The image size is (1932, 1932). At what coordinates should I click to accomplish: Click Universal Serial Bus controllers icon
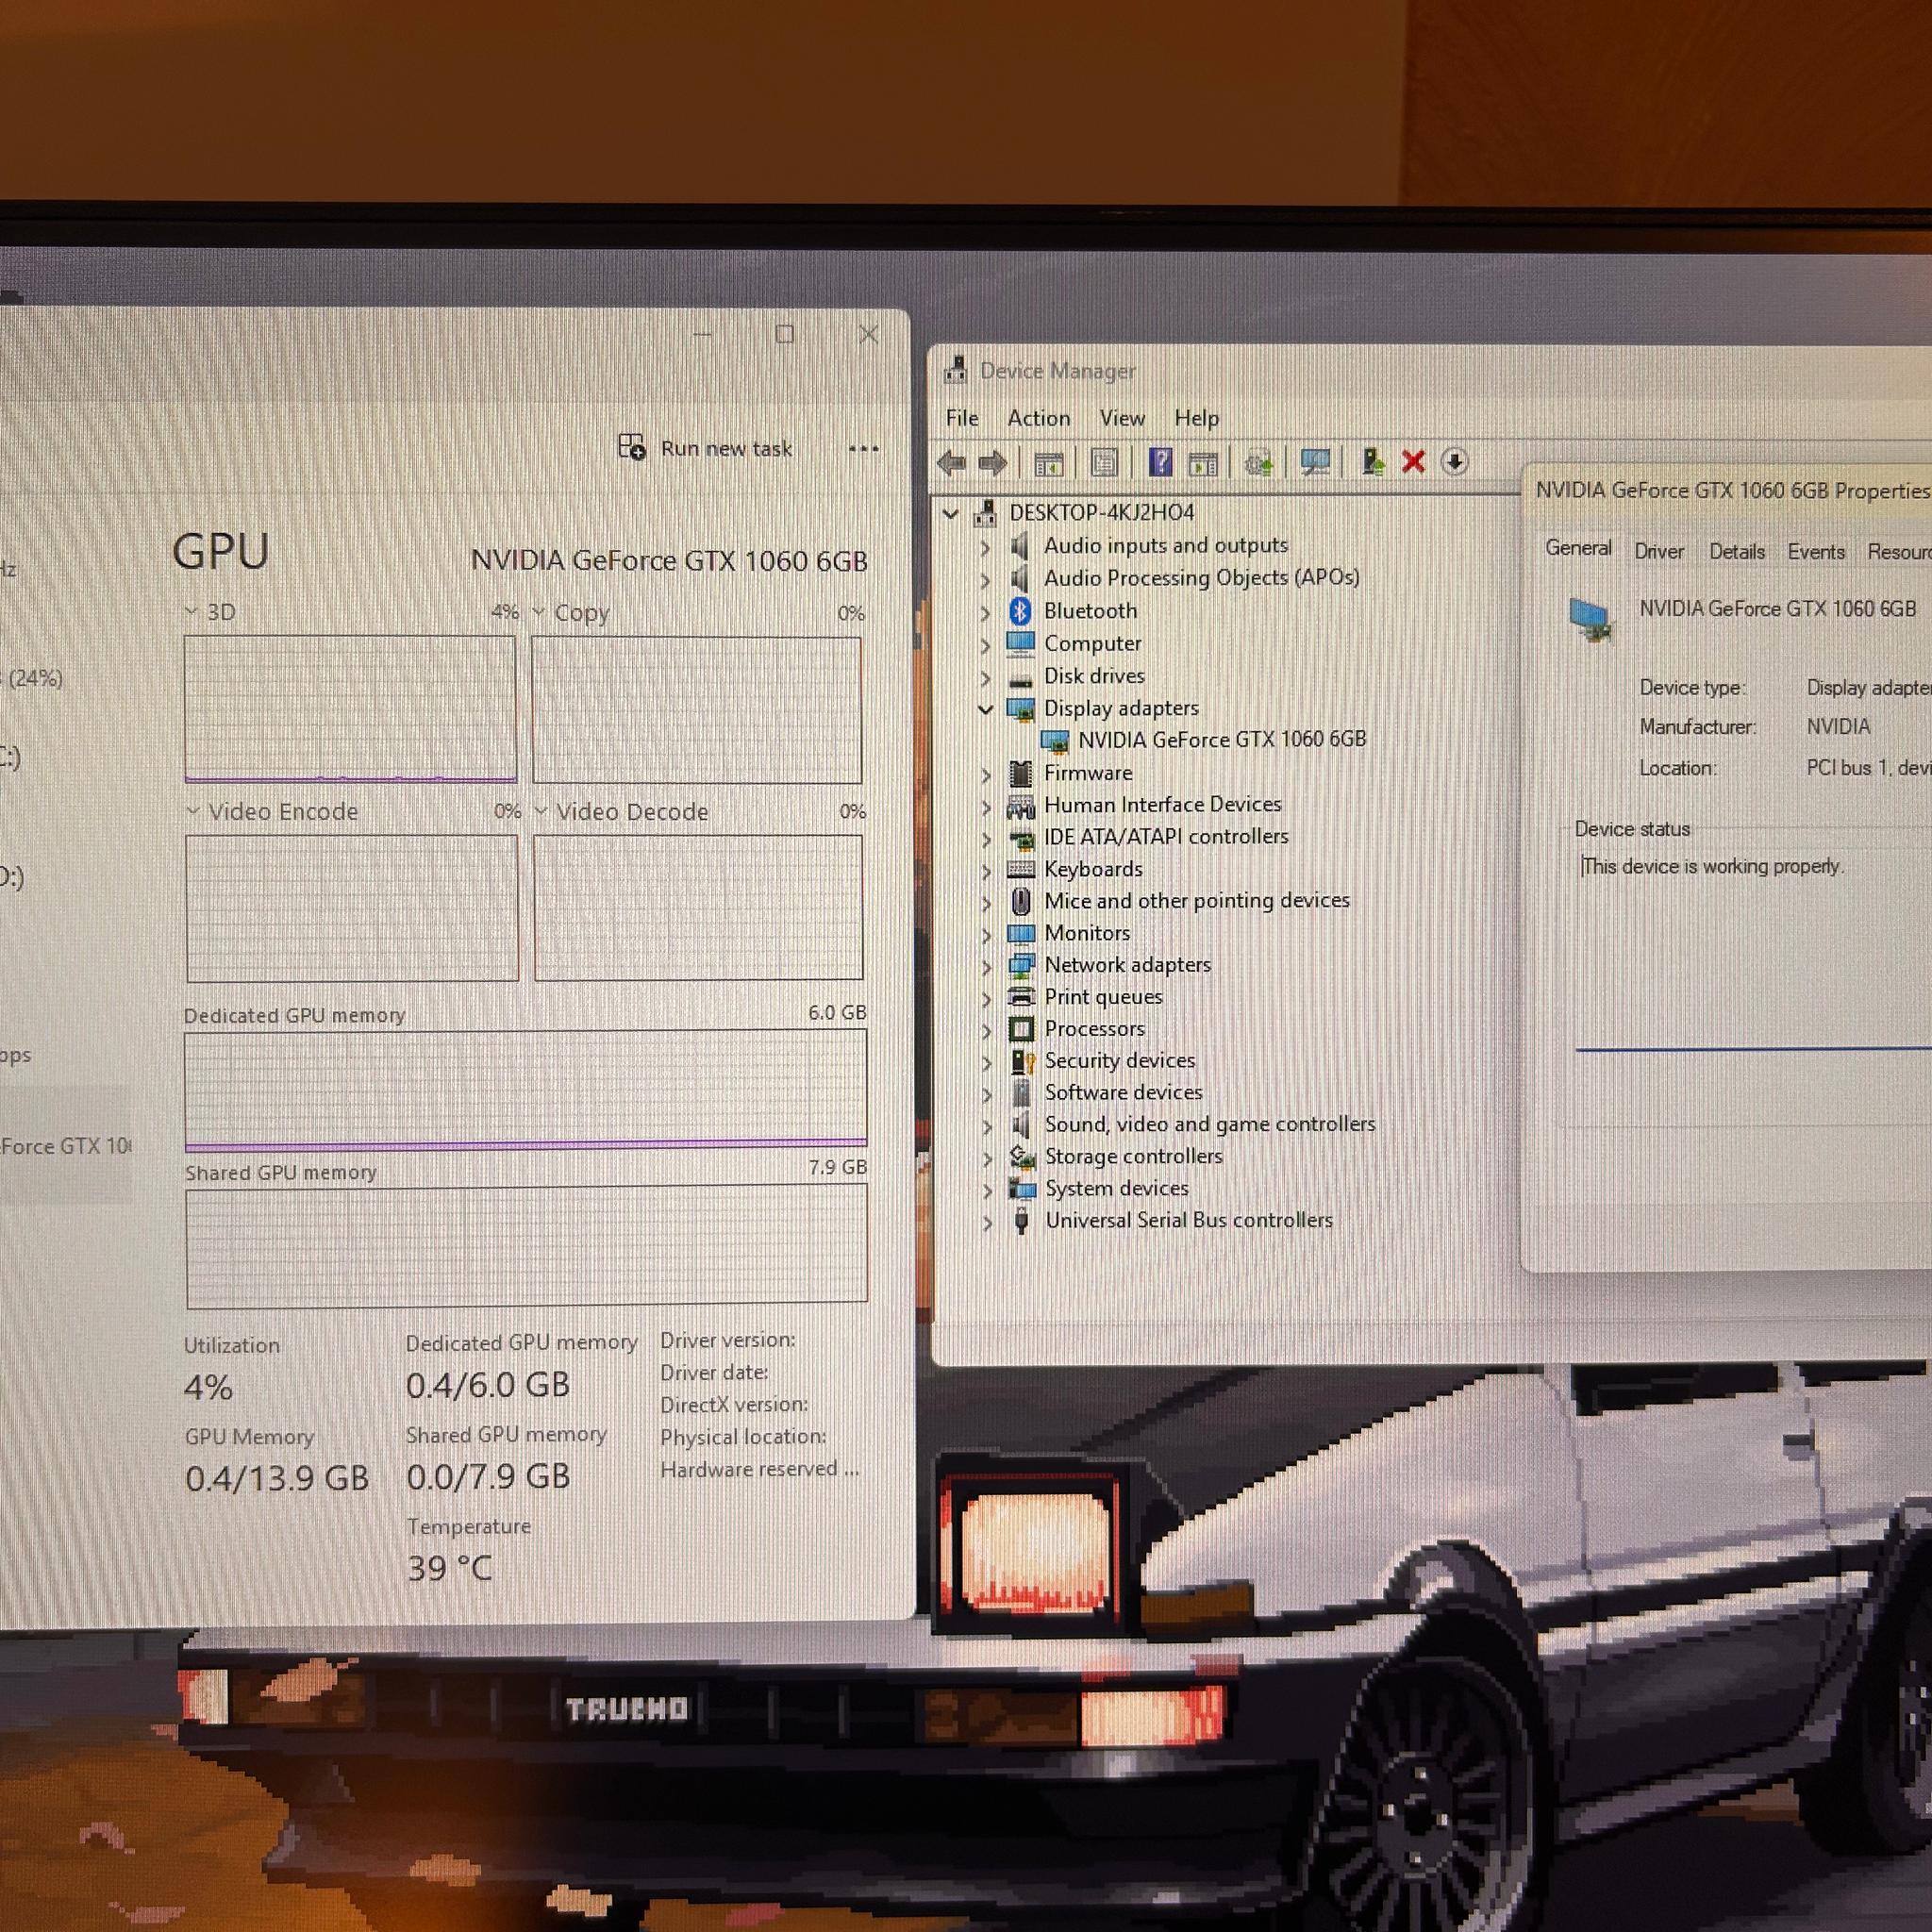coord(1022,1221)
